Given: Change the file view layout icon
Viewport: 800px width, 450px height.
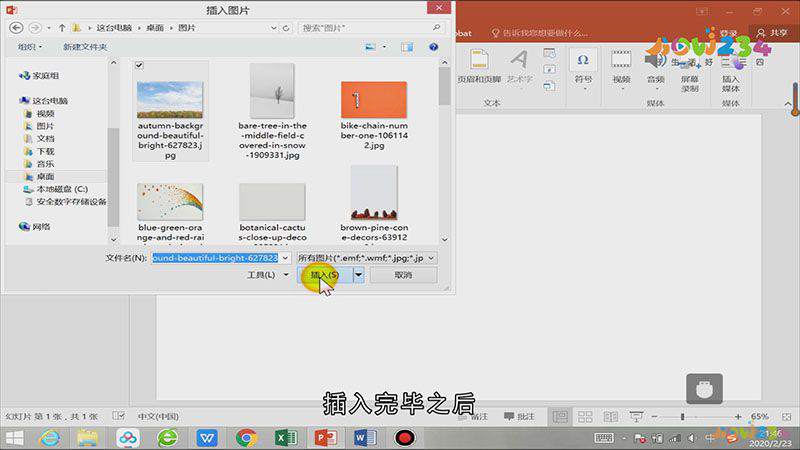Looking at the screenshot, I should pyautogui.click(x=370, y=47).
